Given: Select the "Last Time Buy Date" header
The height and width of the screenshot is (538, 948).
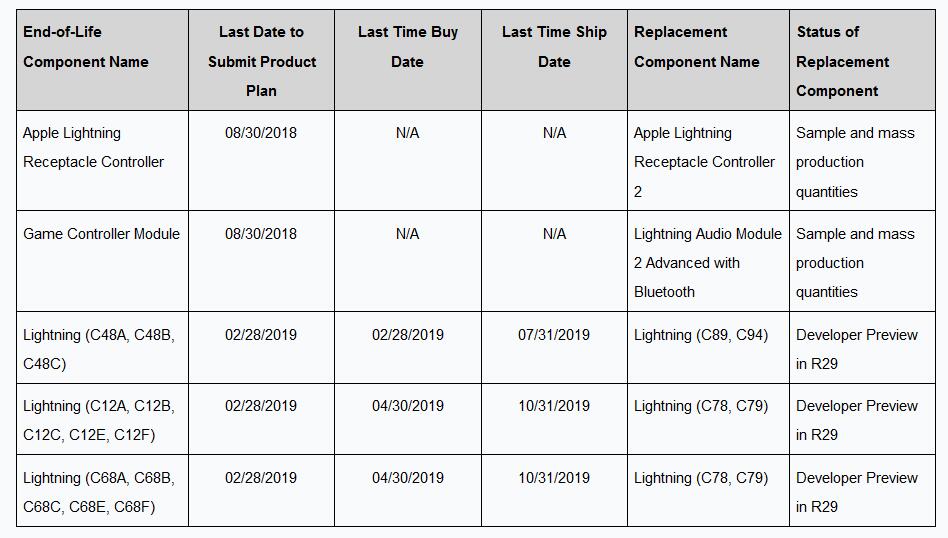Looking at the screenshot, I should click(x=407, y=47).
